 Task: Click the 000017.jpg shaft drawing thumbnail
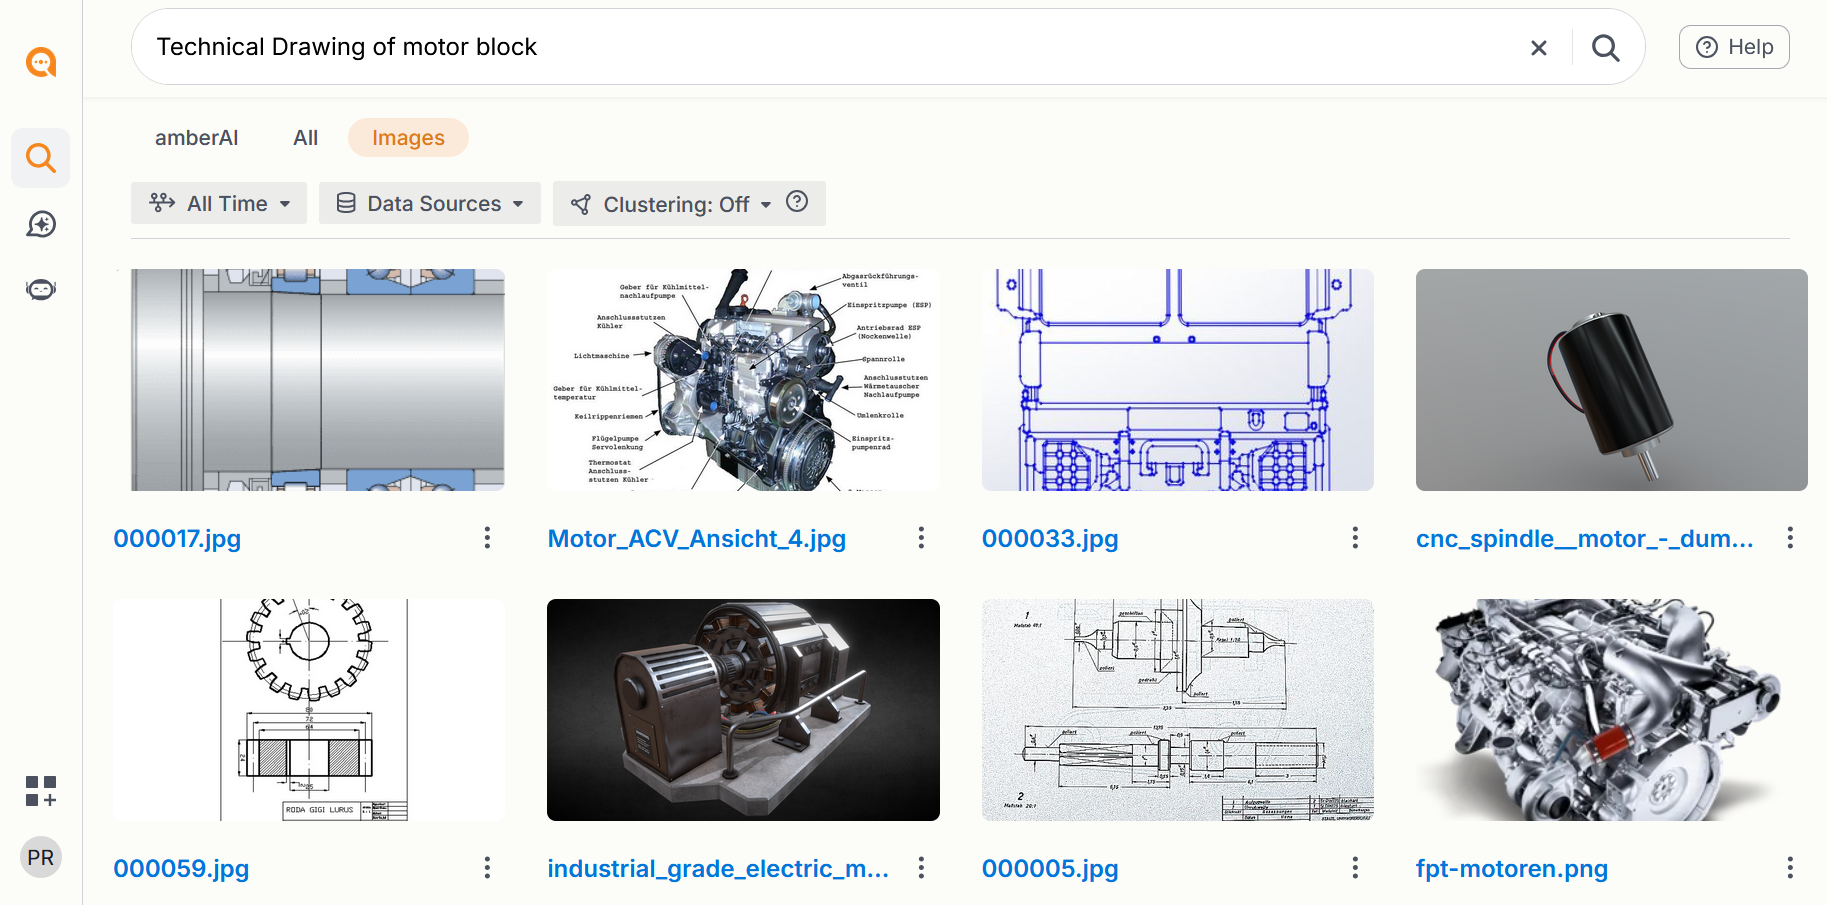[x=309, y=380]
